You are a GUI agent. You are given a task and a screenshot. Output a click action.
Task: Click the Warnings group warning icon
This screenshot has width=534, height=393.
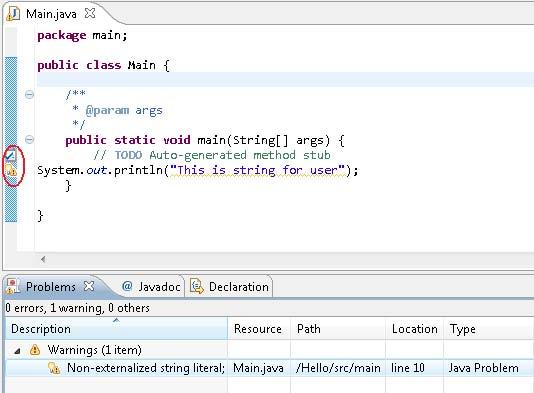pyautogui.click(x=35, y=350)
